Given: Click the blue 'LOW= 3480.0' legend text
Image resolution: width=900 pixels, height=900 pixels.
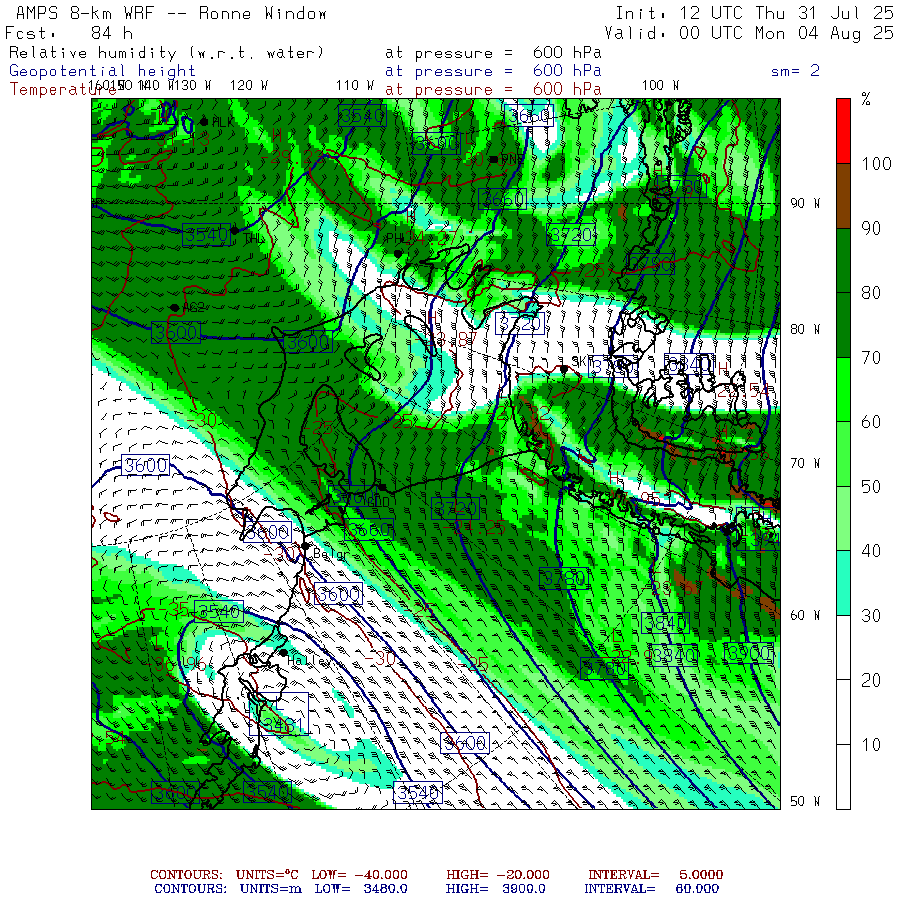Looking at the screenshot, I should pos(360,889).
